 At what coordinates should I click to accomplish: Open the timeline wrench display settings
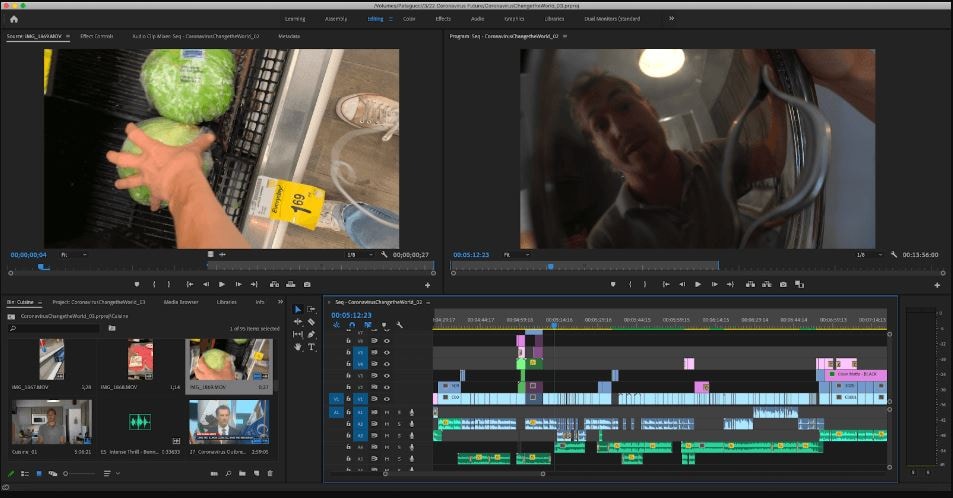coord(399,325)
